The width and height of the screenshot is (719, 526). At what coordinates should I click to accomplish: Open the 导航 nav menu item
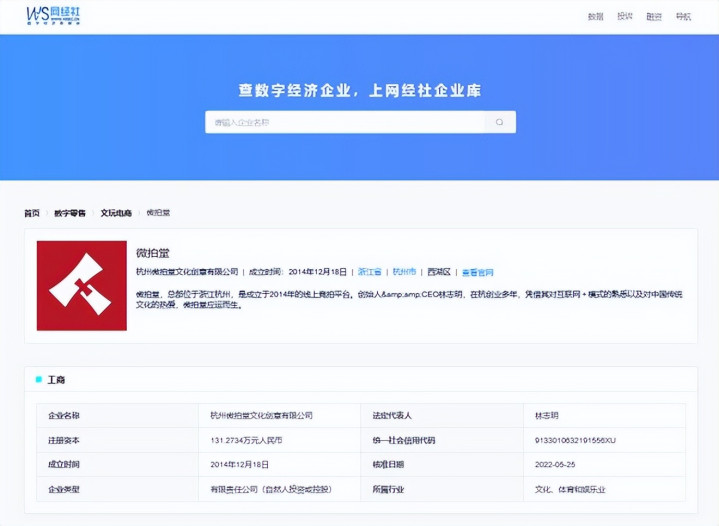(x=682, y=16)
